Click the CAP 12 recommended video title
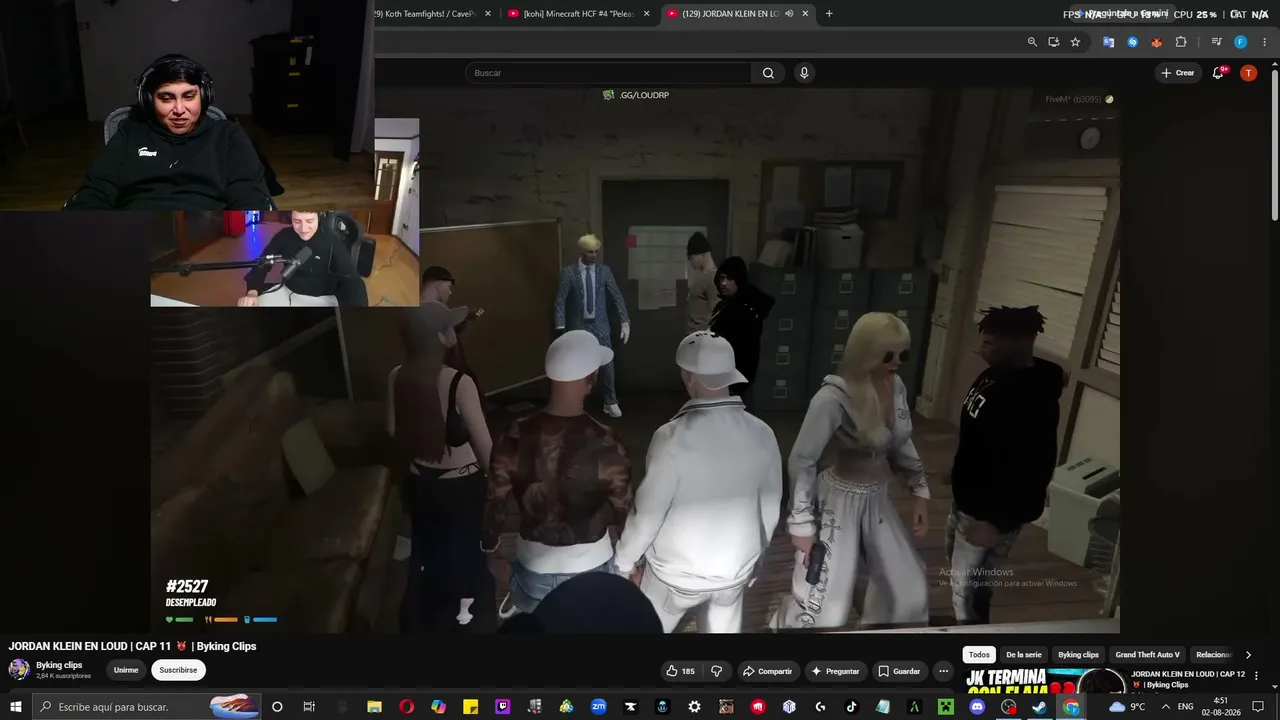This screenshot has height=720, width=1280. [x=1188, y=679]
